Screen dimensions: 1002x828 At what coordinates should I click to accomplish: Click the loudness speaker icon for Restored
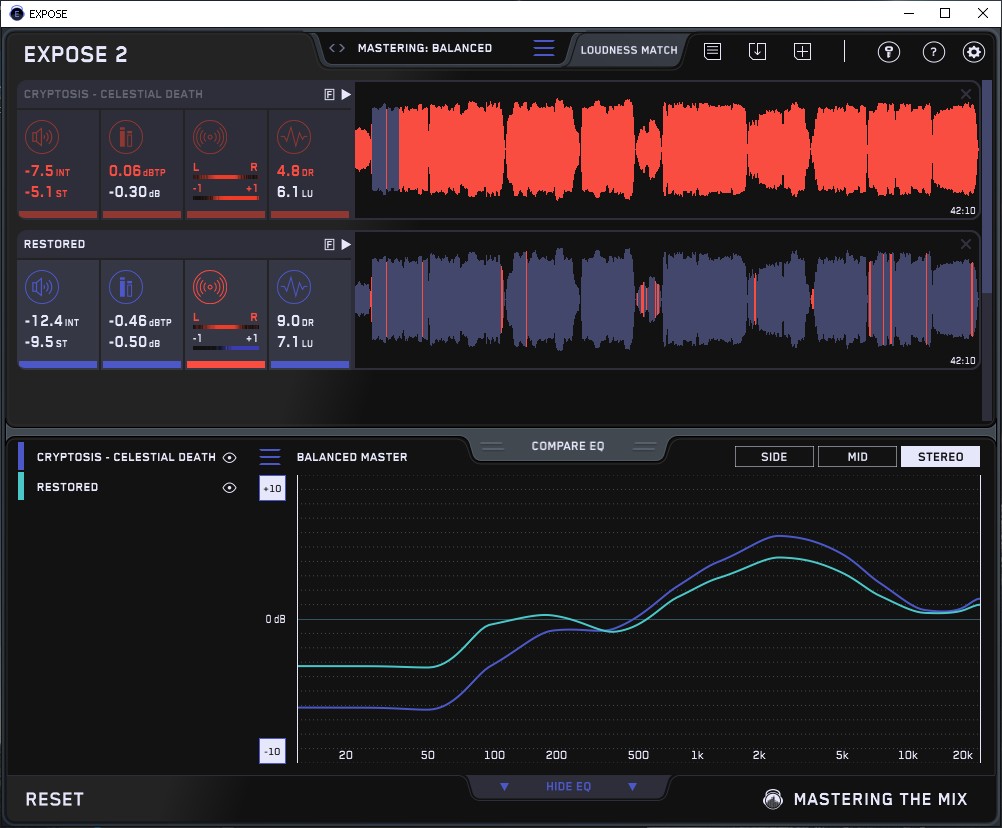pos(41,288)
